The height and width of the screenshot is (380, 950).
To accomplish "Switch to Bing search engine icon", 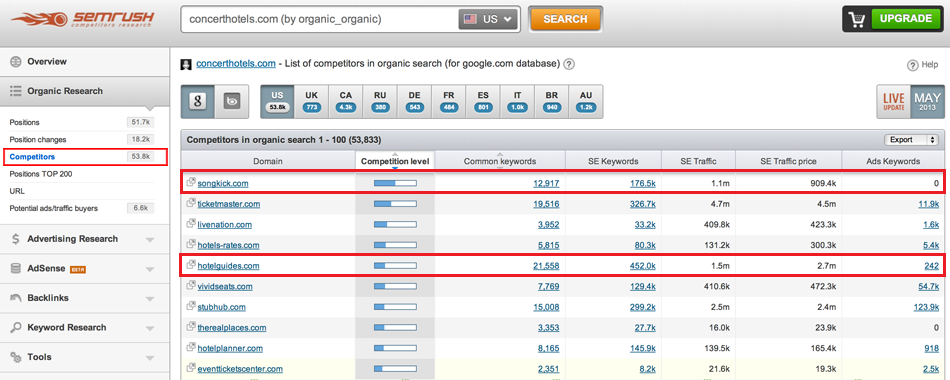I will [x=232, y=102].
